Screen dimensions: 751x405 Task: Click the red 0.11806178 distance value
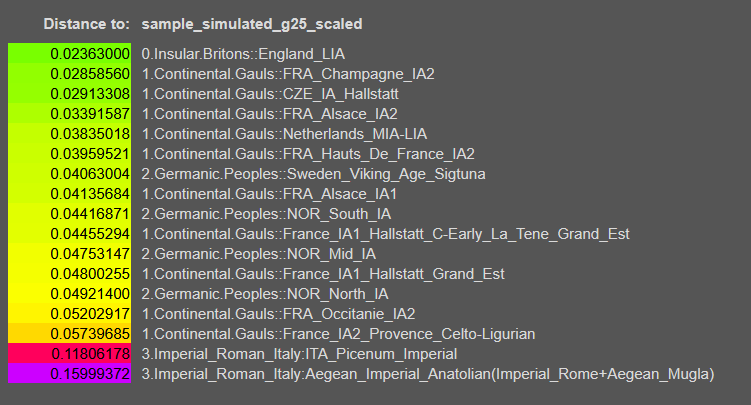pos(70,353)
